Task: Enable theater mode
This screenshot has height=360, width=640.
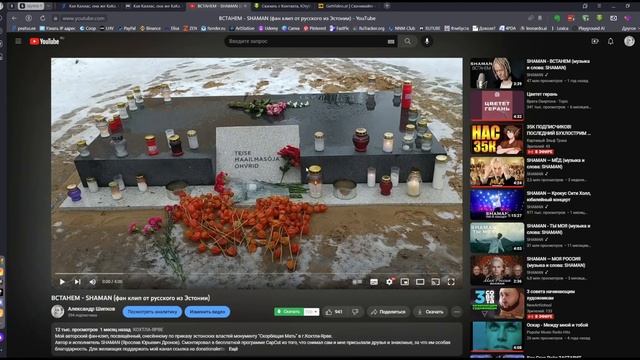Action: pos(420,282)
